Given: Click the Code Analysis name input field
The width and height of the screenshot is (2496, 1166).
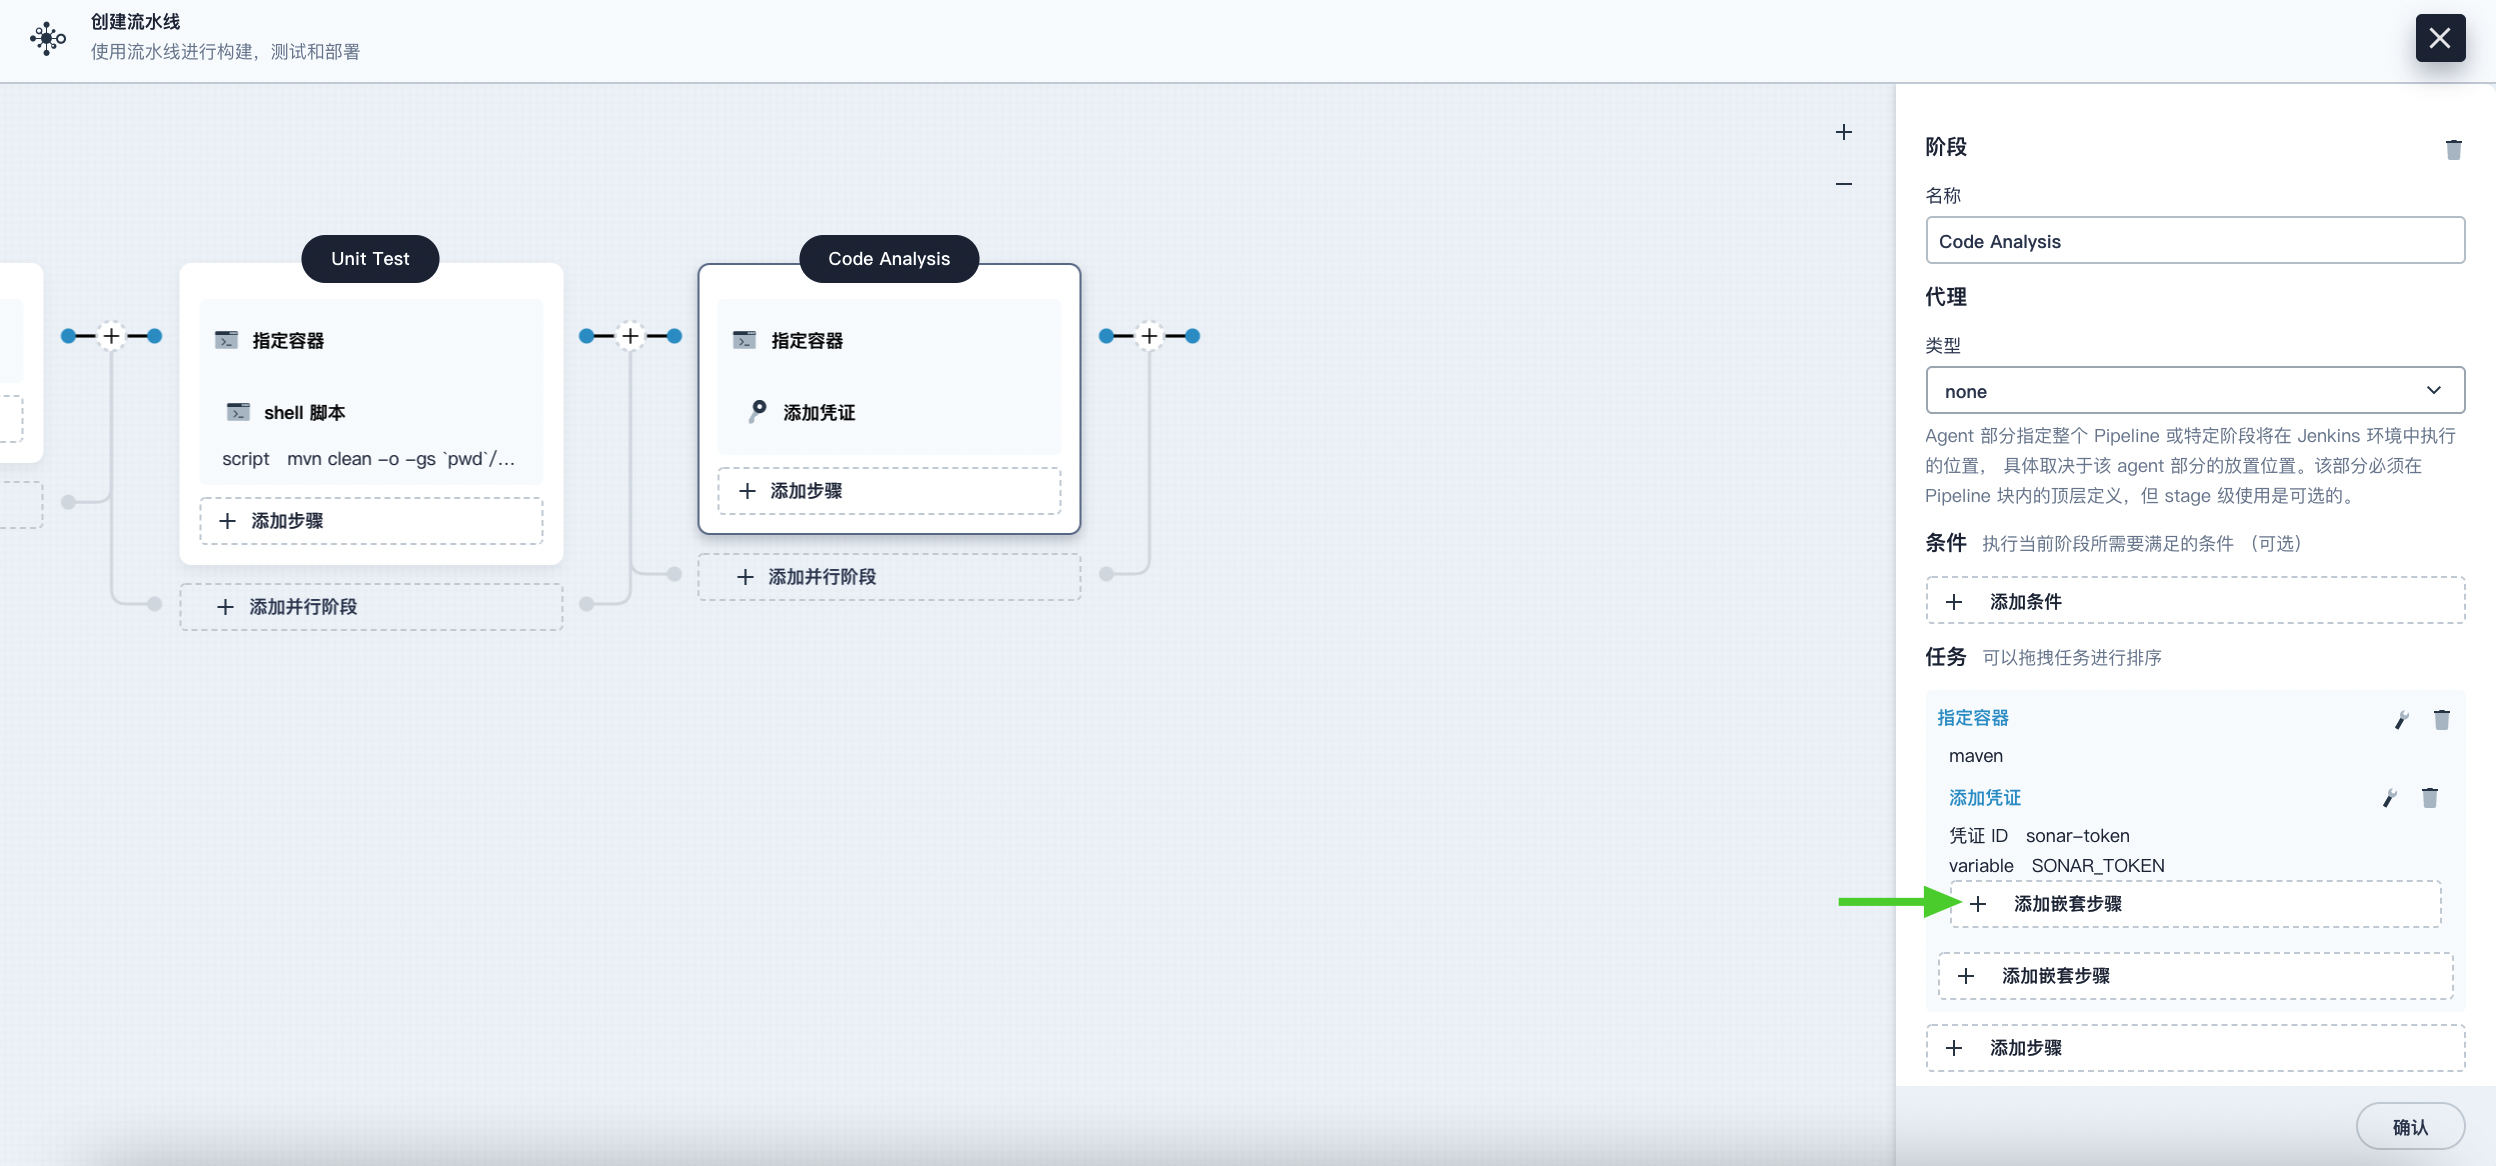Looking at the screenshot, I should tap(2195, 241).
